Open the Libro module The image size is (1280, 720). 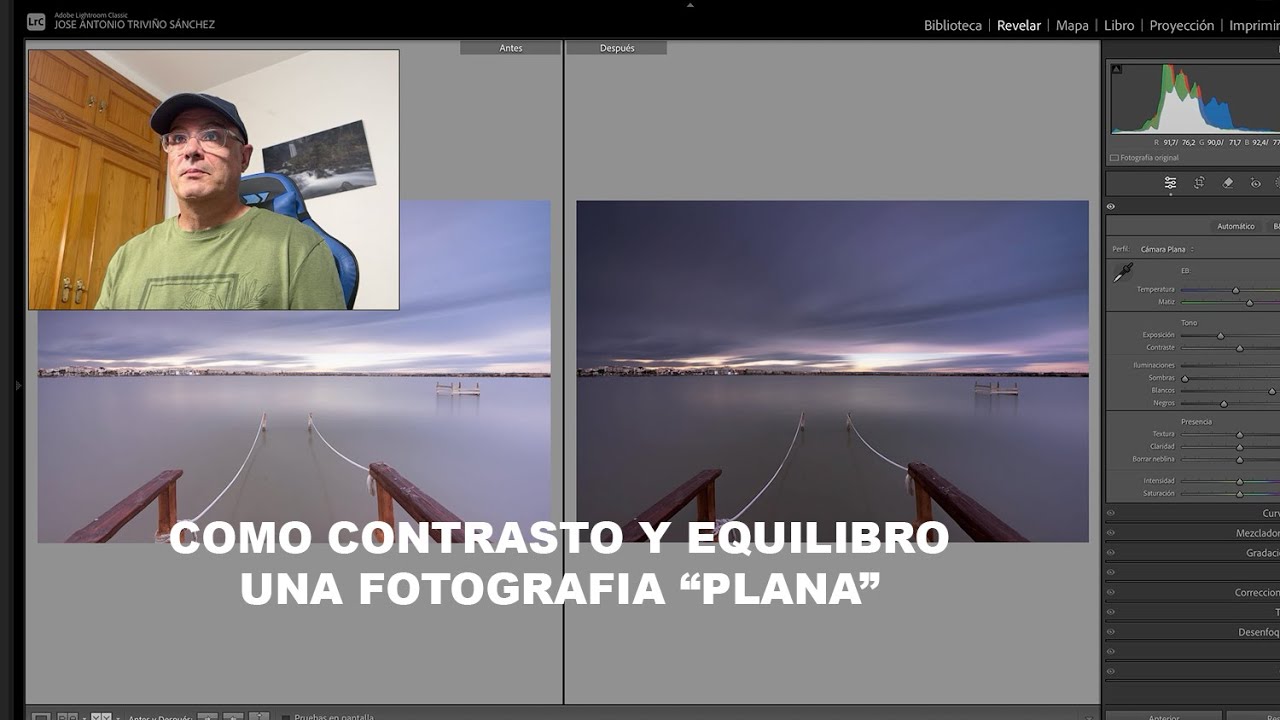(1119, 25)
